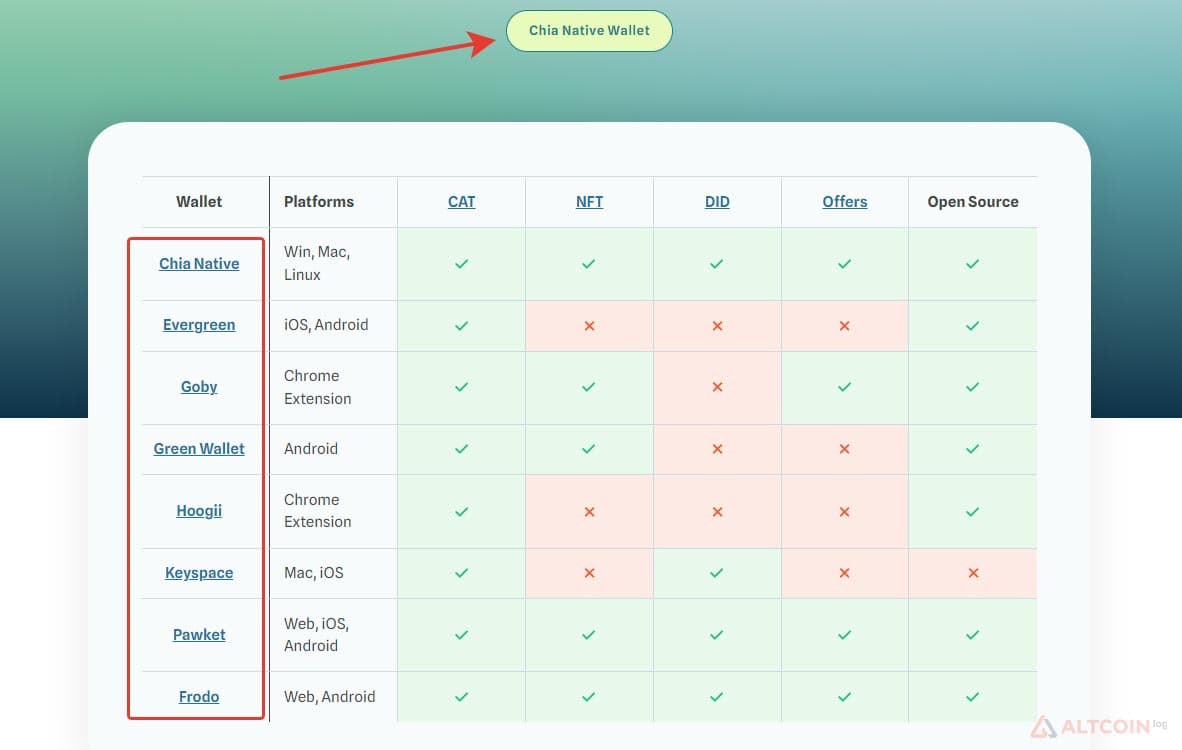Image resolution: width=1182 pixels, height=750 pixels.
Task: Click the Offers column header link
Action: [844, 202]
